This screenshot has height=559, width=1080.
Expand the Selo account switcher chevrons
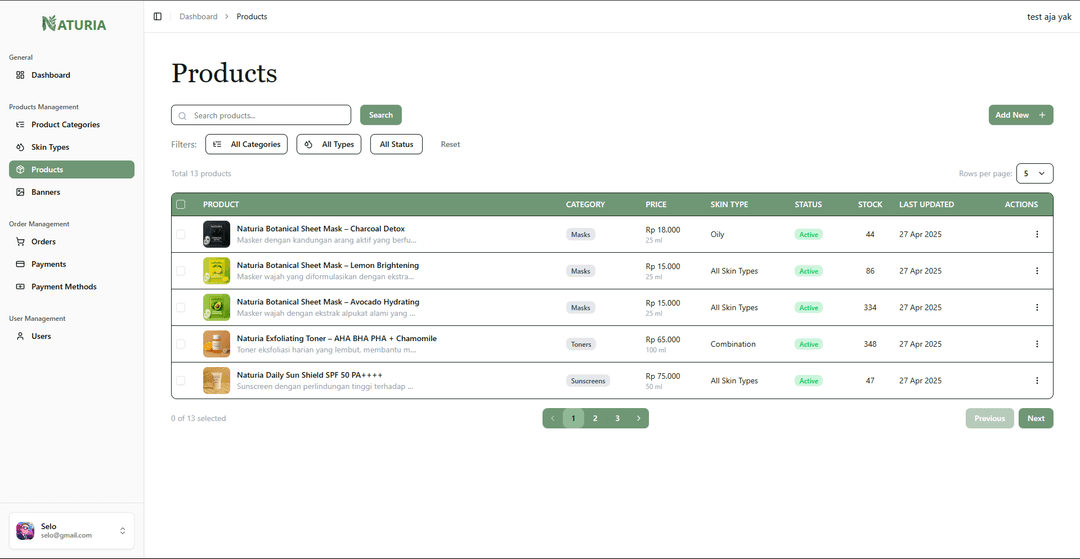[123, 531]
